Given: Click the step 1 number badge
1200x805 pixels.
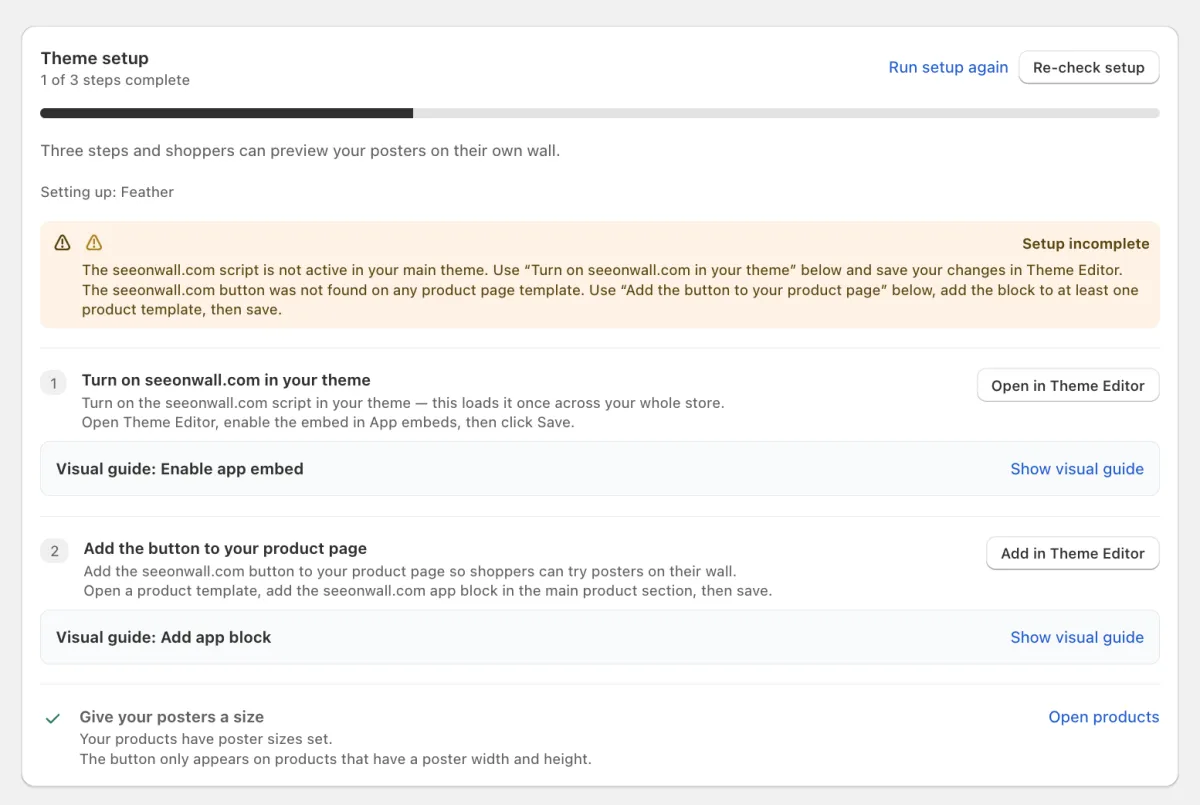Looking at the screenshot, I should click(53, 382).
